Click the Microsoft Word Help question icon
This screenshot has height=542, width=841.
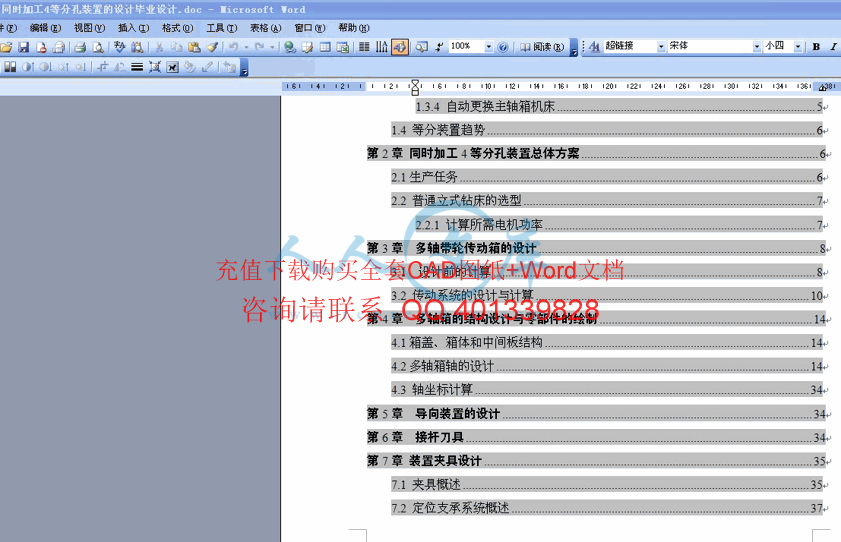(x=503, y=47)
